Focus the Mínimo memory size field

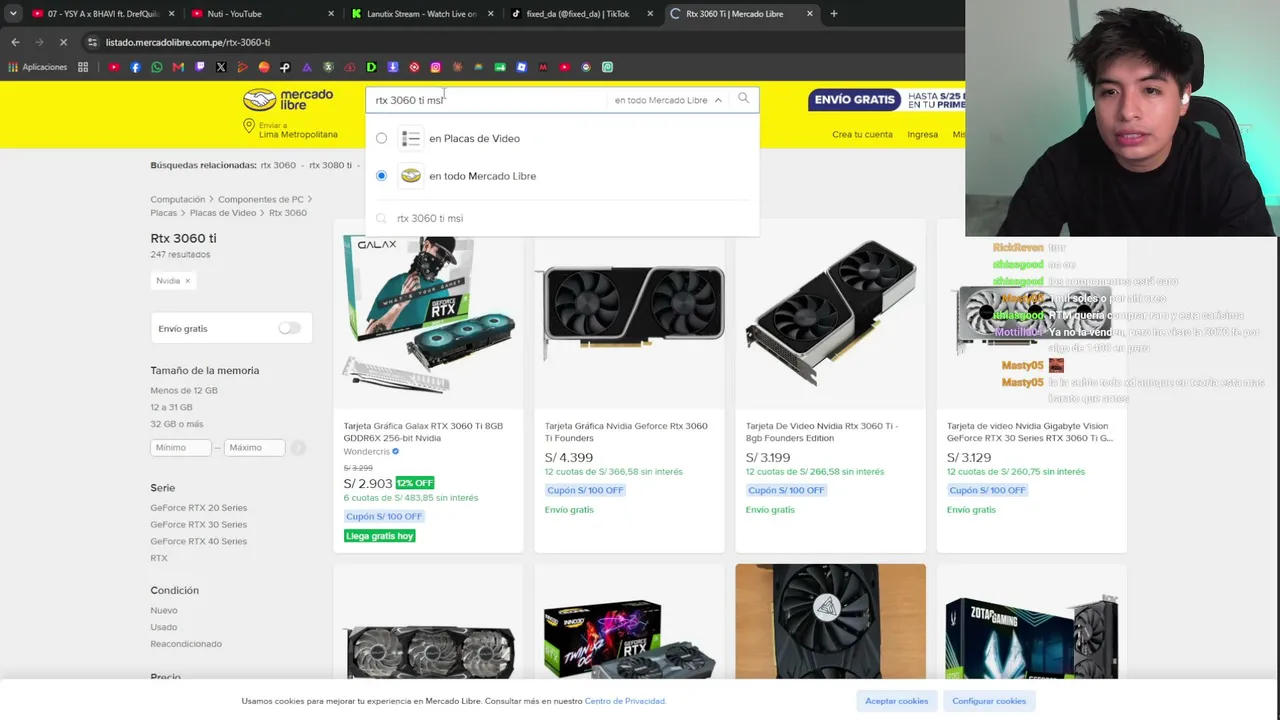(x=180, y=448)
